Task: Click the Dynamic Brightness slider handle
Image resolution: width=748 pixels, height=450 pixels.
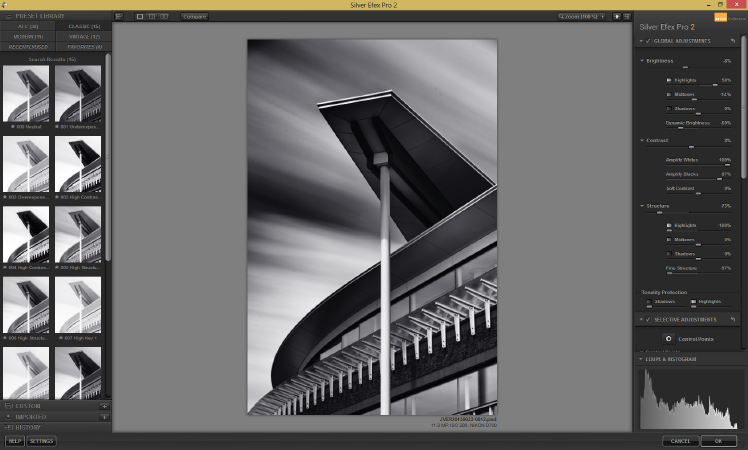Action: (x=681, y=128)
